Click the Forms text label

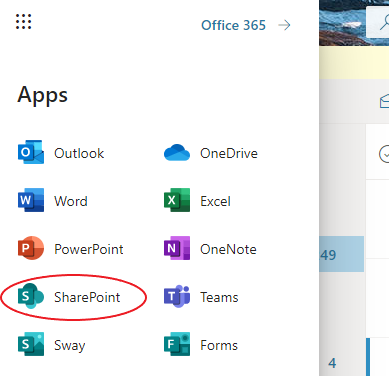tap(219, 345)
